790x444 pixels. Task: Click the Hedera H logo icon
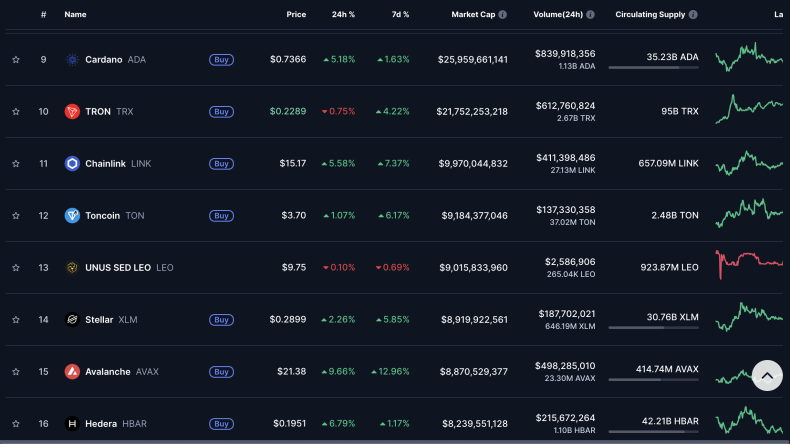coord(72,423)
